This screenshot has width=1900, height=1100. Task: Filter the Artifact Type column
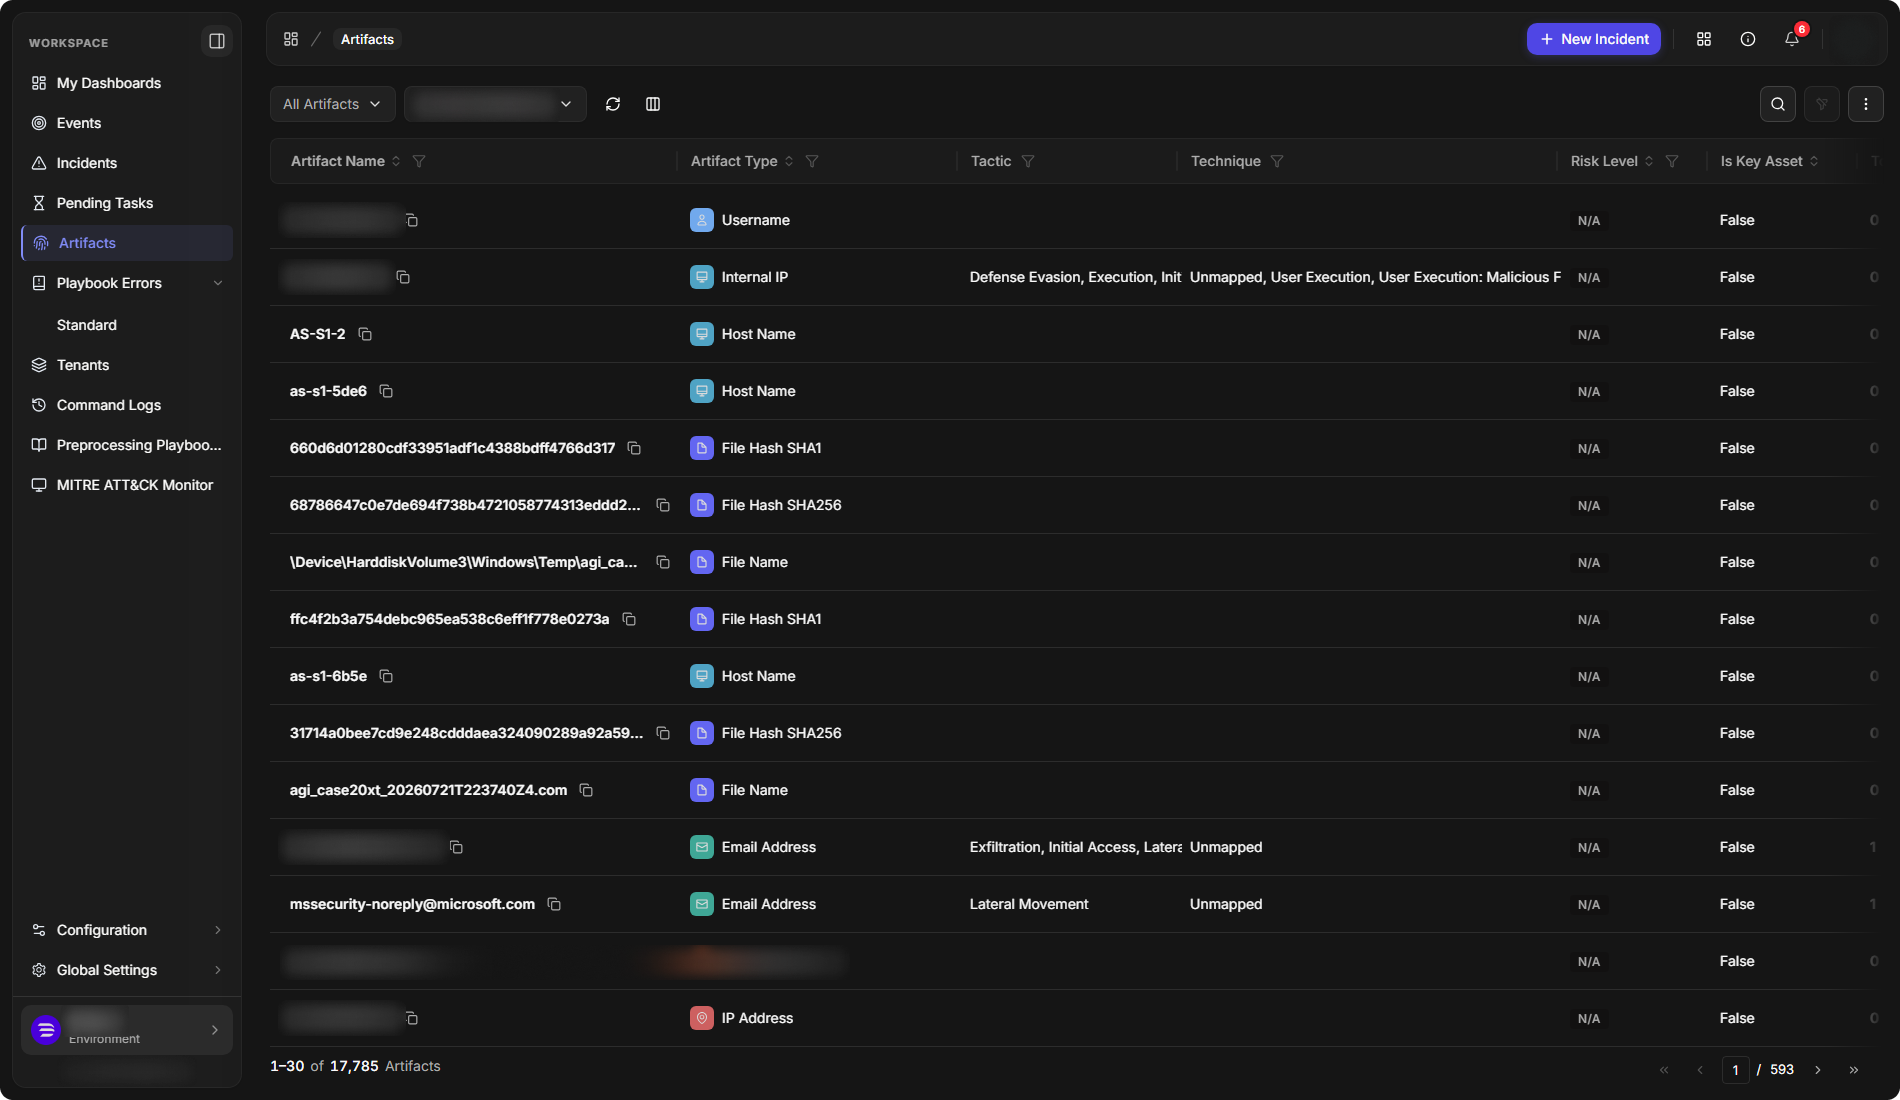(x=812, y=161)
